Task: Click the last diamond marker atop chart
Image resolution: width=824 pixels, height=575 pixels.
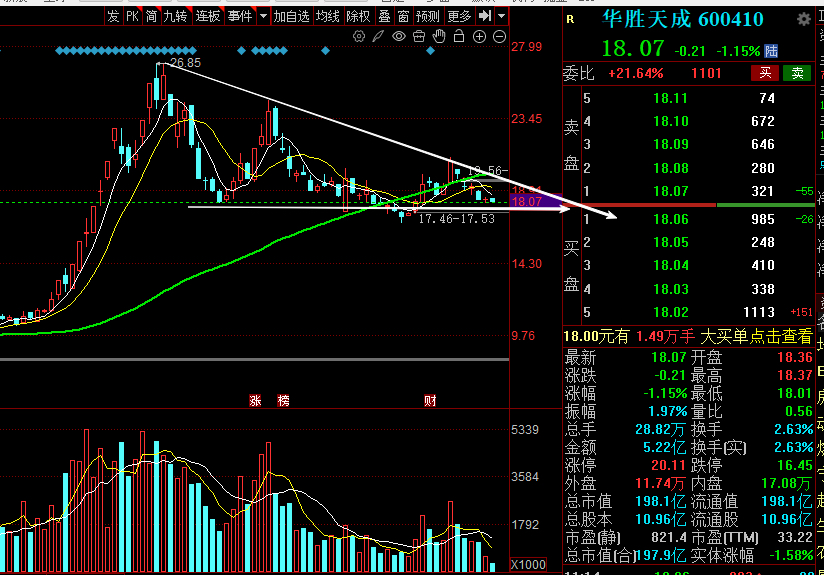Action: tap(430, 51)
